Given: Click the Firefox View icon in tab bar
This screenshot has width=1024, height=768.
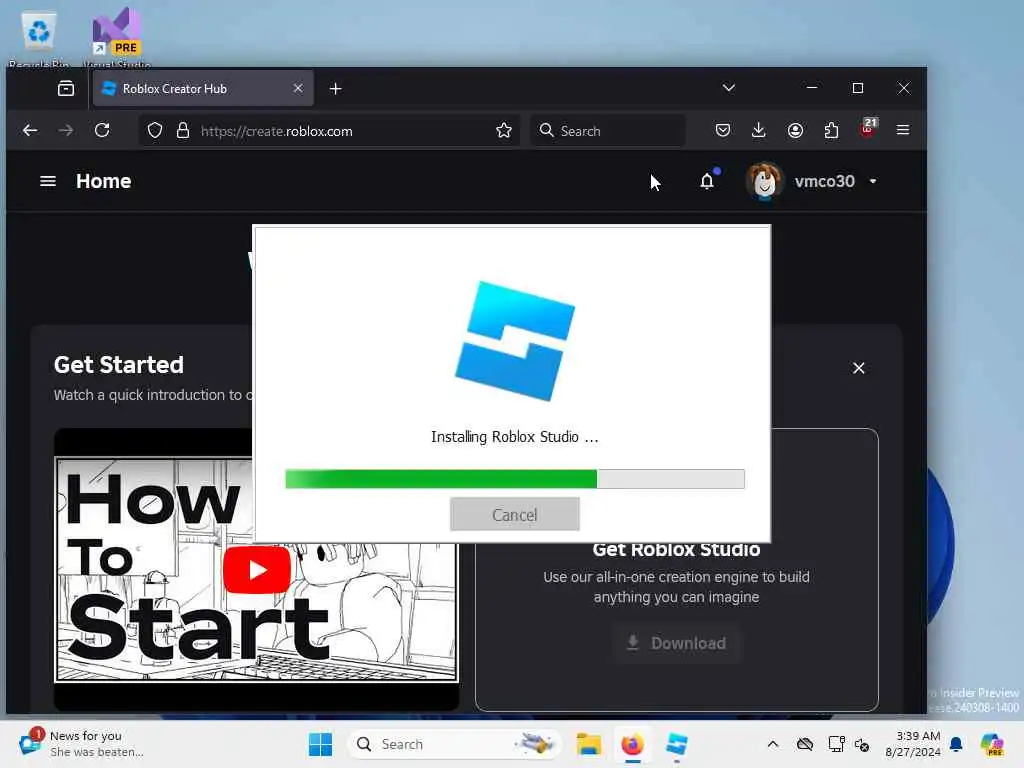Looking at the screenshot, I should (66, 88).
